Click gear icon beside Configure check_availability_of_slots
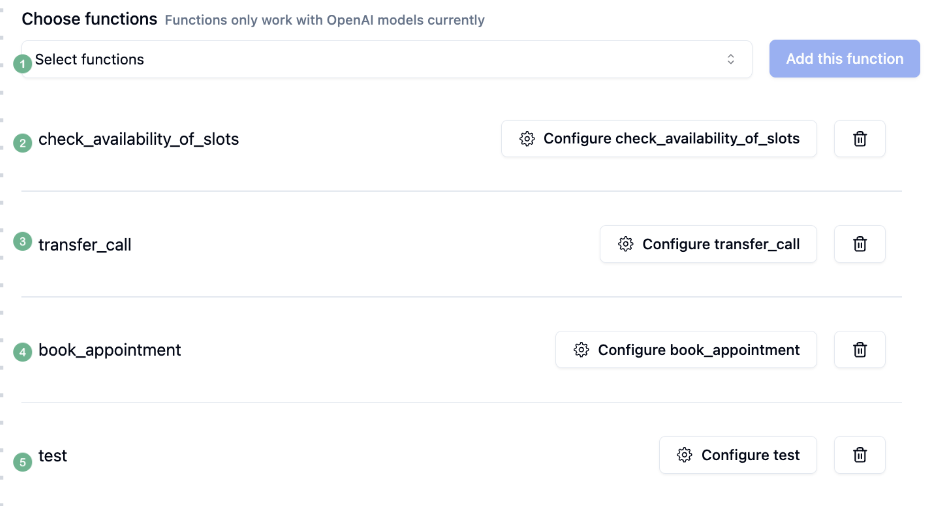This screenshot has width=934, height=506. (527, 139)
